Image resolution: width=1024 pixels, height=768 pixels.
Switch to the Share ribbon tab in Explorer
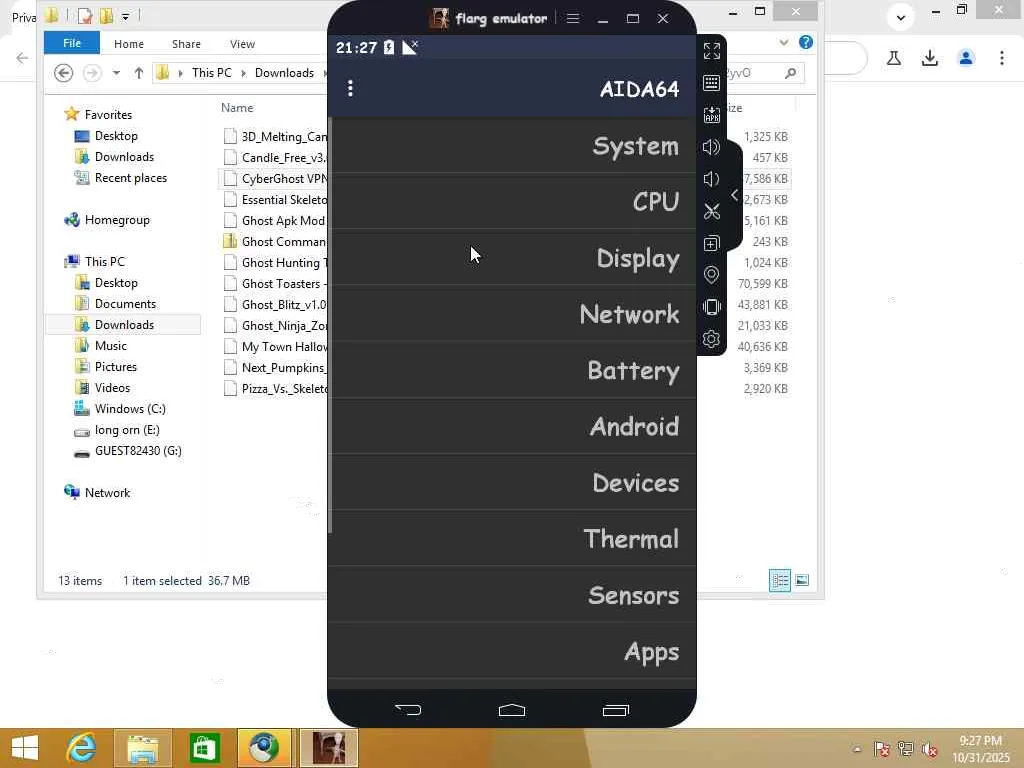pos(186,44)
